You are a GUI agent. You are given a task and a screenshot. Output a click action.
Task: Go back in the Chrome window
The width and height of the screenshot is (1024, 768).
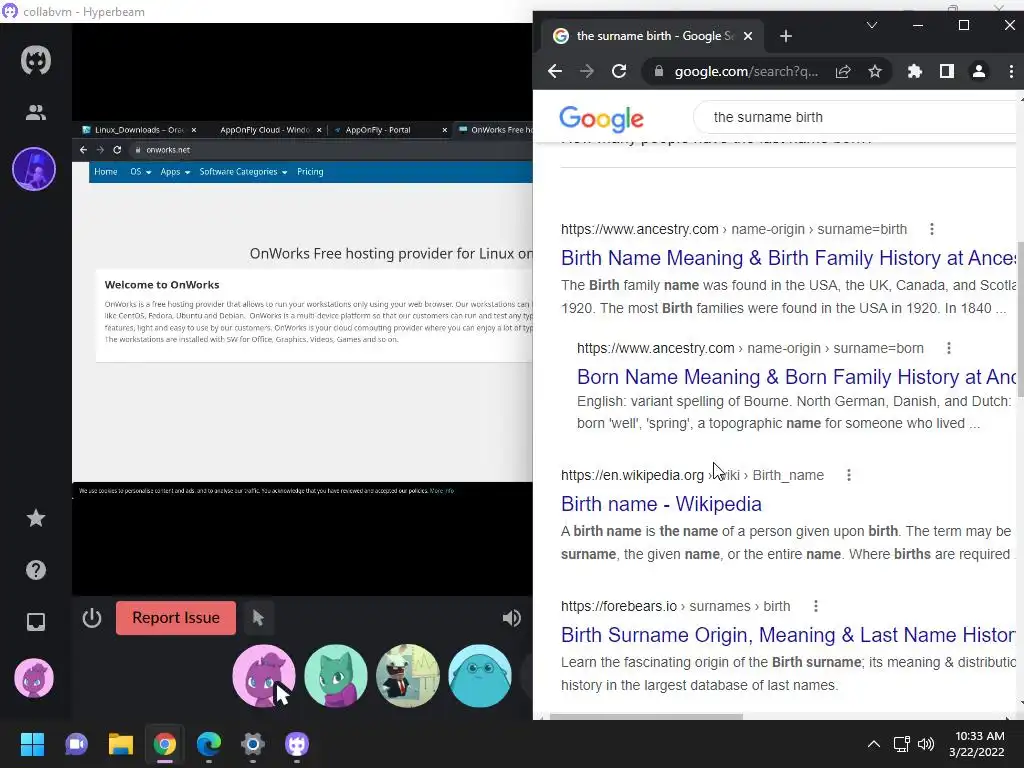[554, 71]
